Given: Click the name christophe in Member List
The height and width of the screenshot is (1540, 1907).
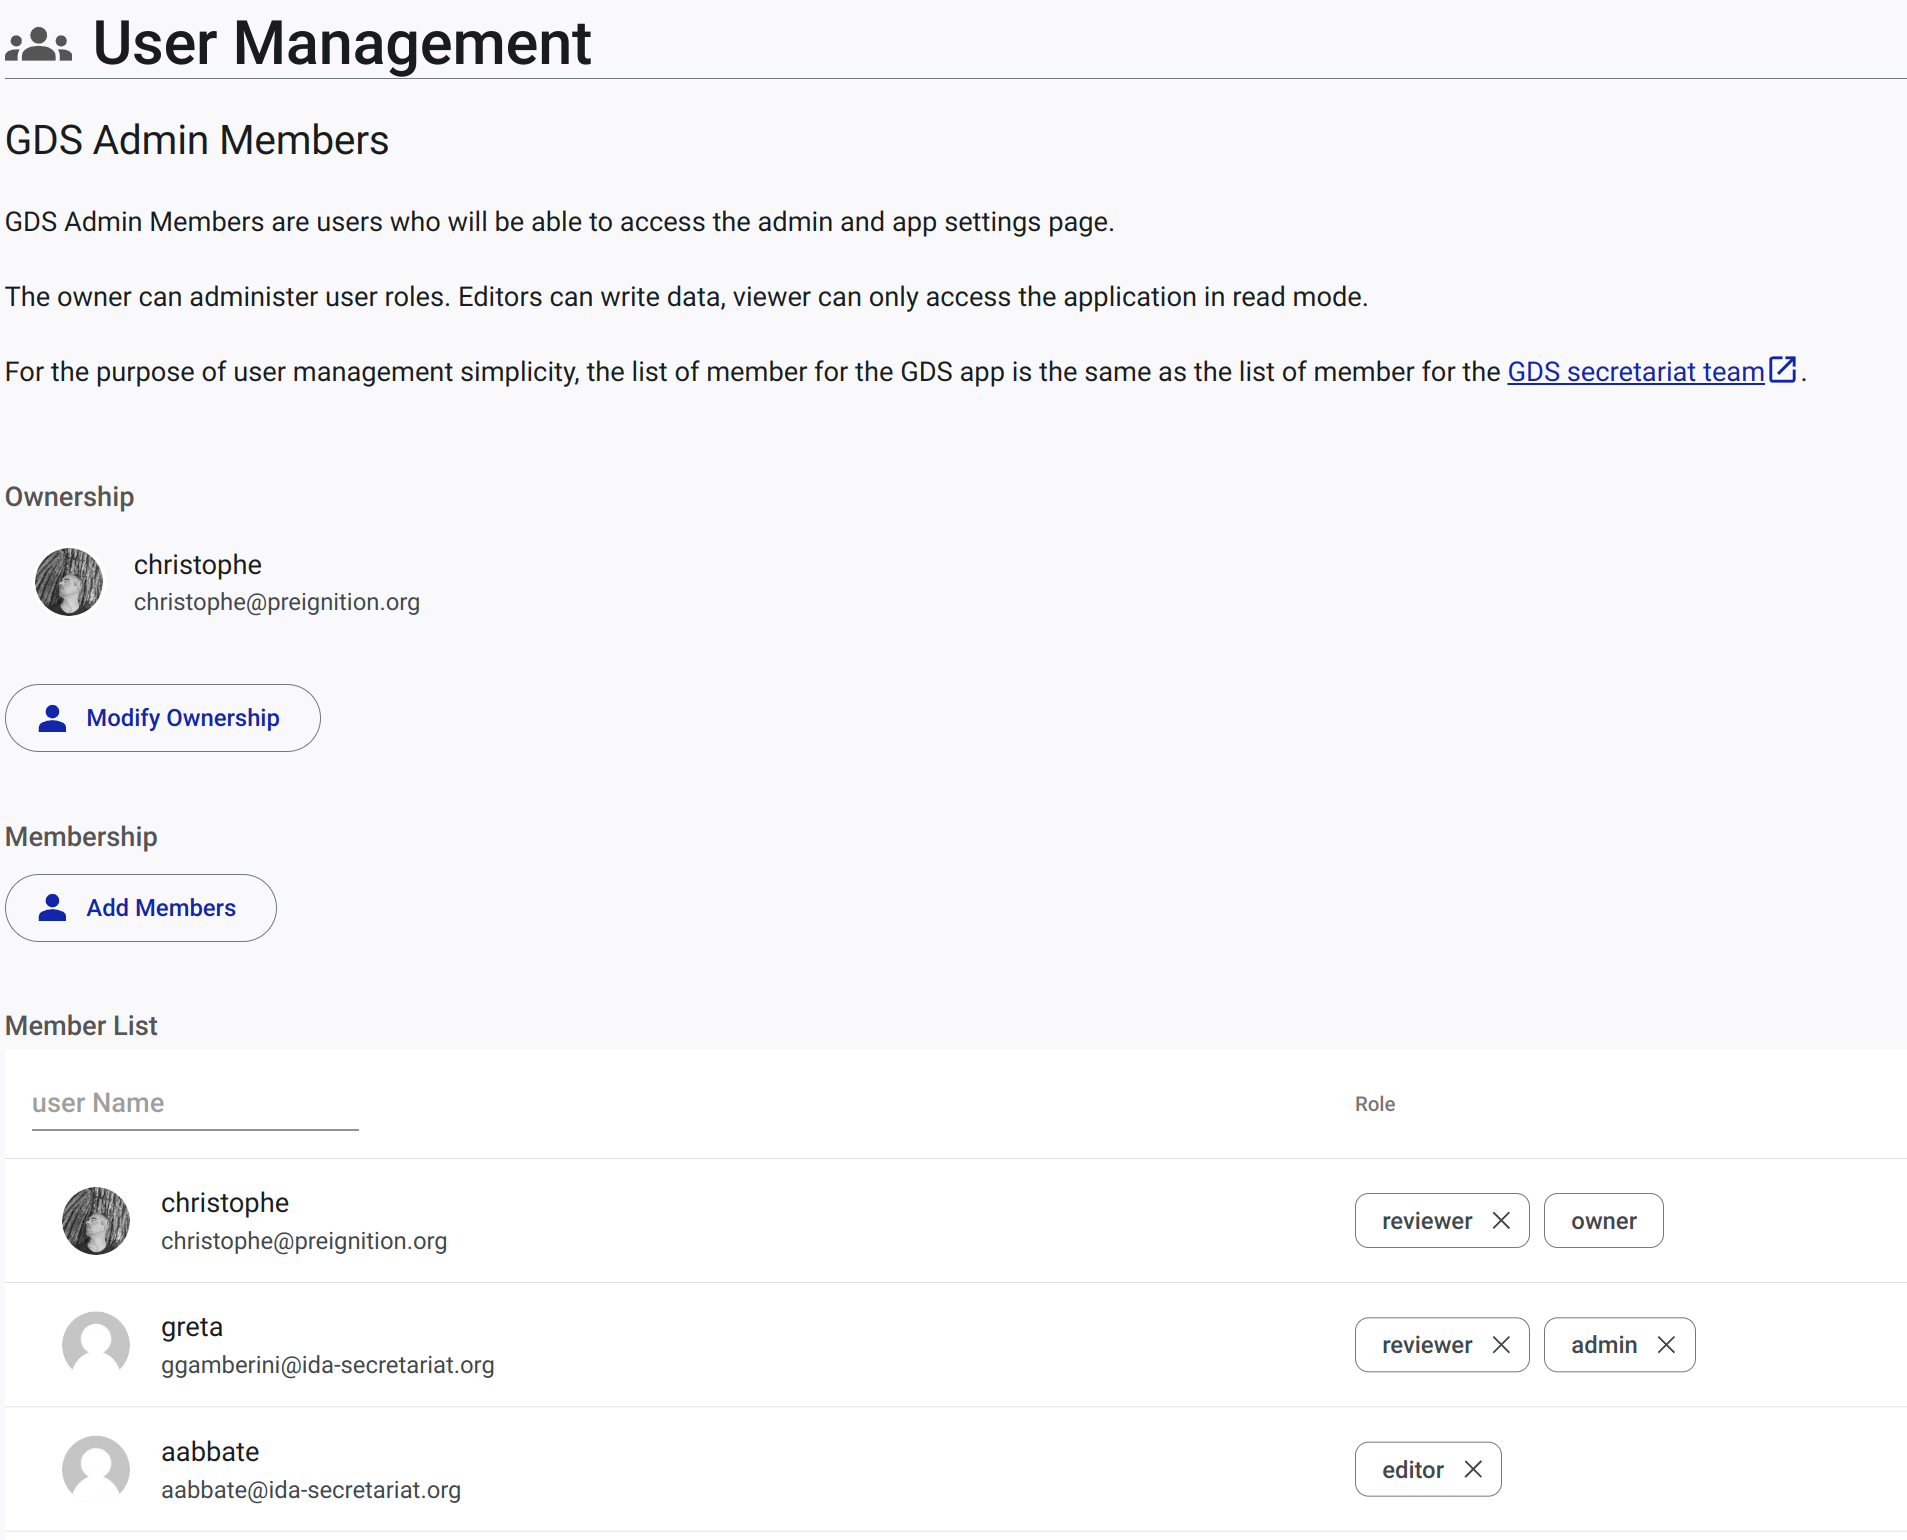Looking at the screenshot, I should click(225, 1203).
